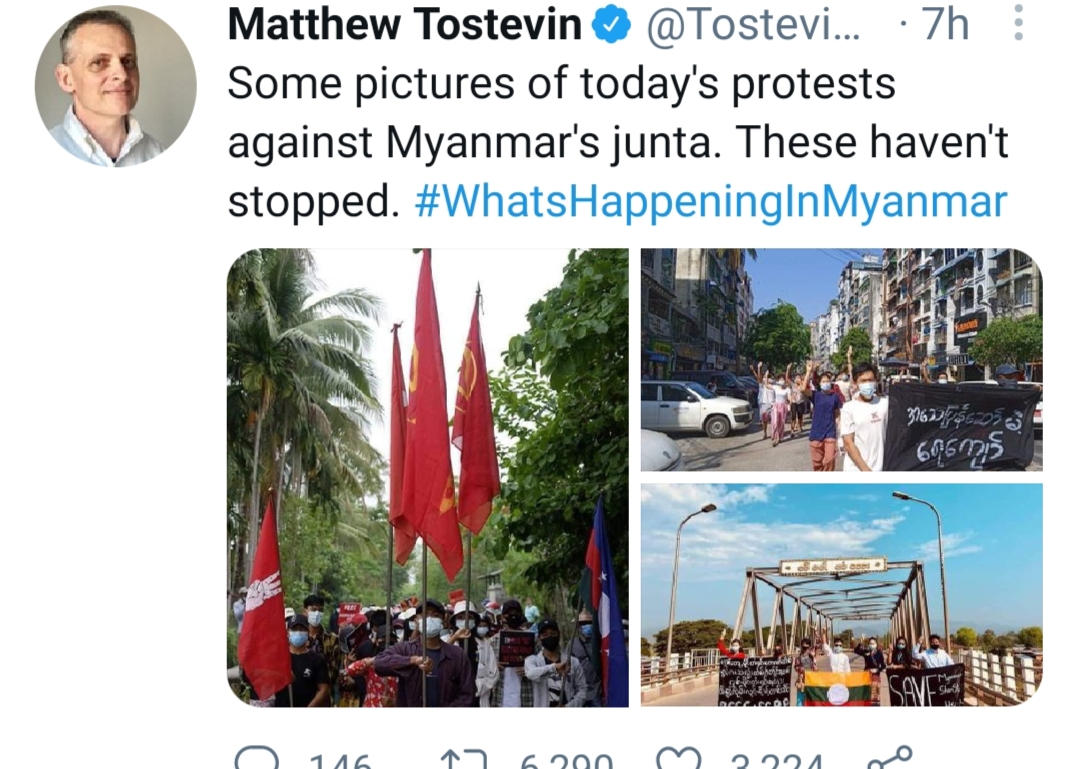Click the 3,224 likes count
This screenshot has height=769, width=1078.
[x=777, y=761]
